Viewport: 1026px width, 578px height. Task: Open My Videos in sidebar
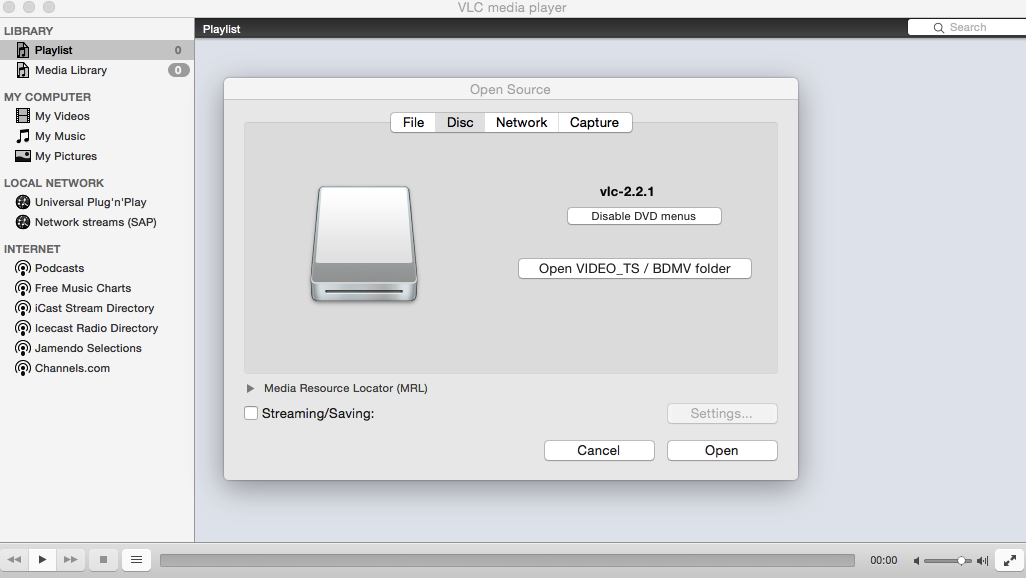pos(97,116)
